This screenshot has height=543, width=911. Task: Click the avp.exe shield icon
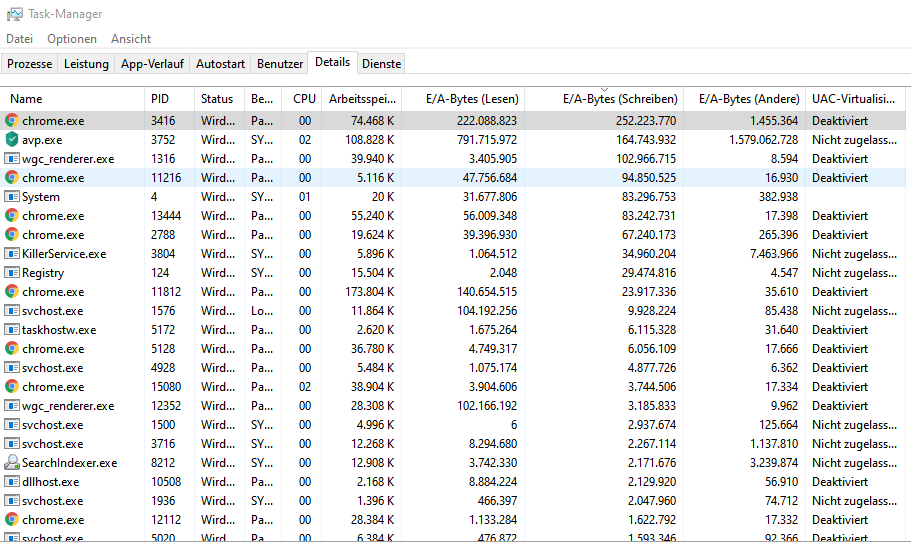pos(12,139)
